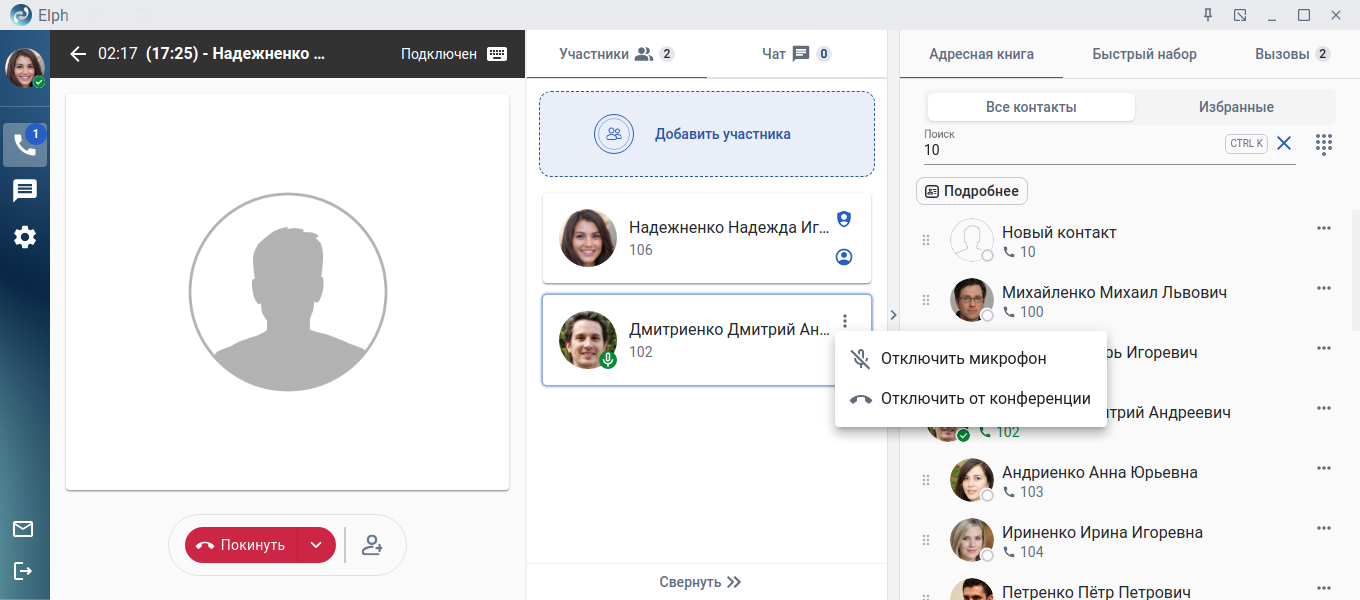Collapse the panel using Свернуть
This screenshot has width=1360, height=600.
click(x=700, y=582)
